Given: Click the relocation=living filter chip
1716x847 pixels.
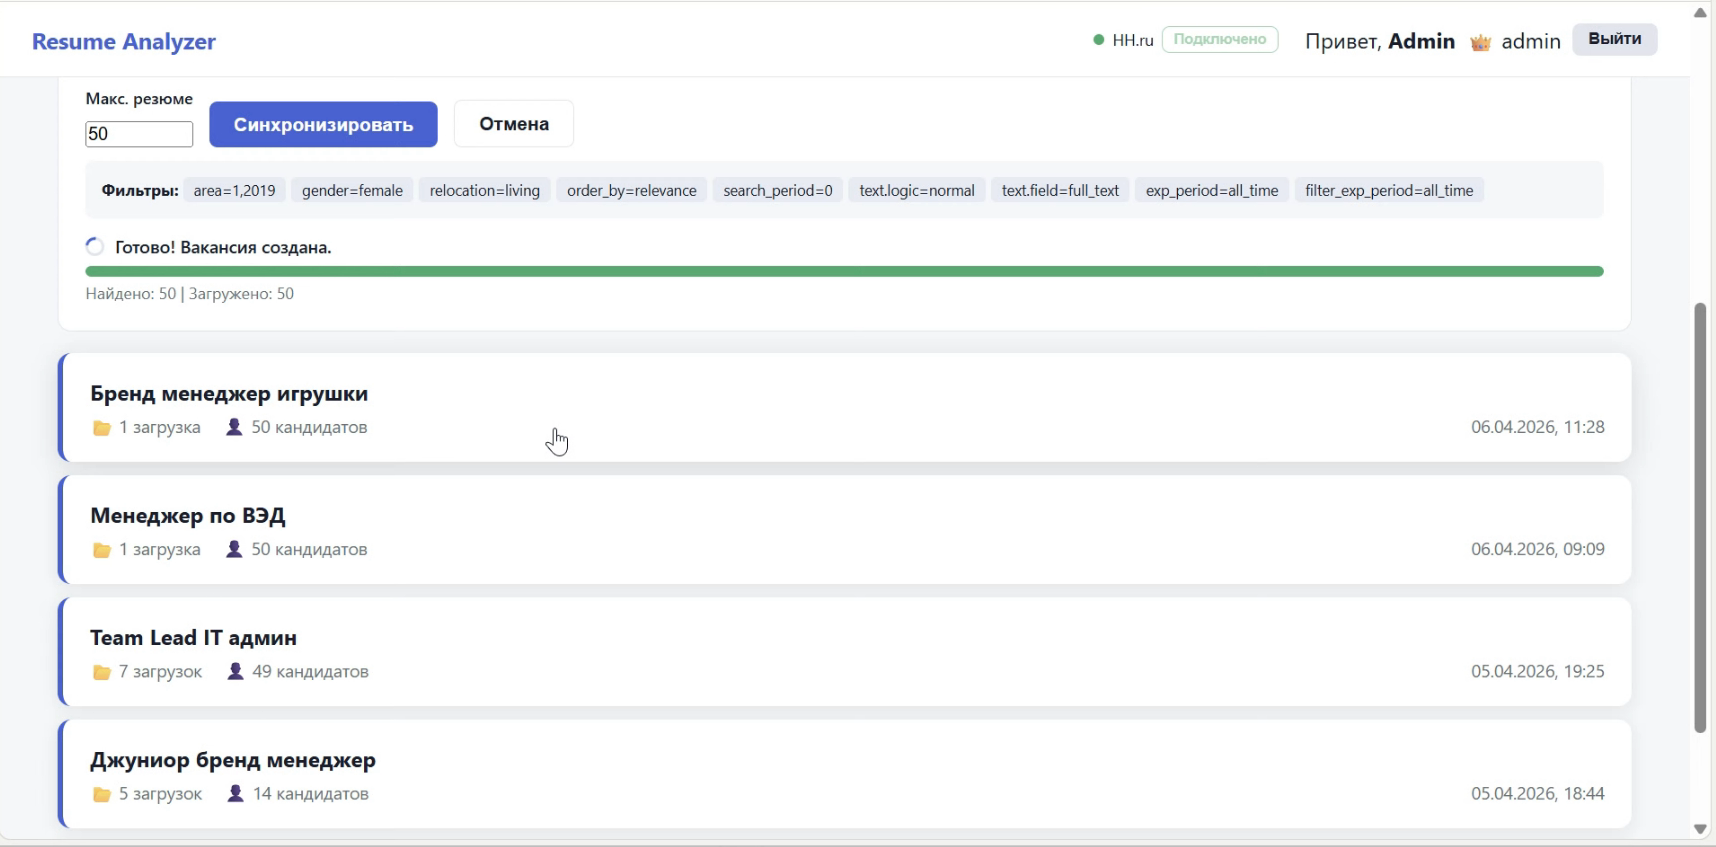Looking at the screenshot, I should [485, 190].
